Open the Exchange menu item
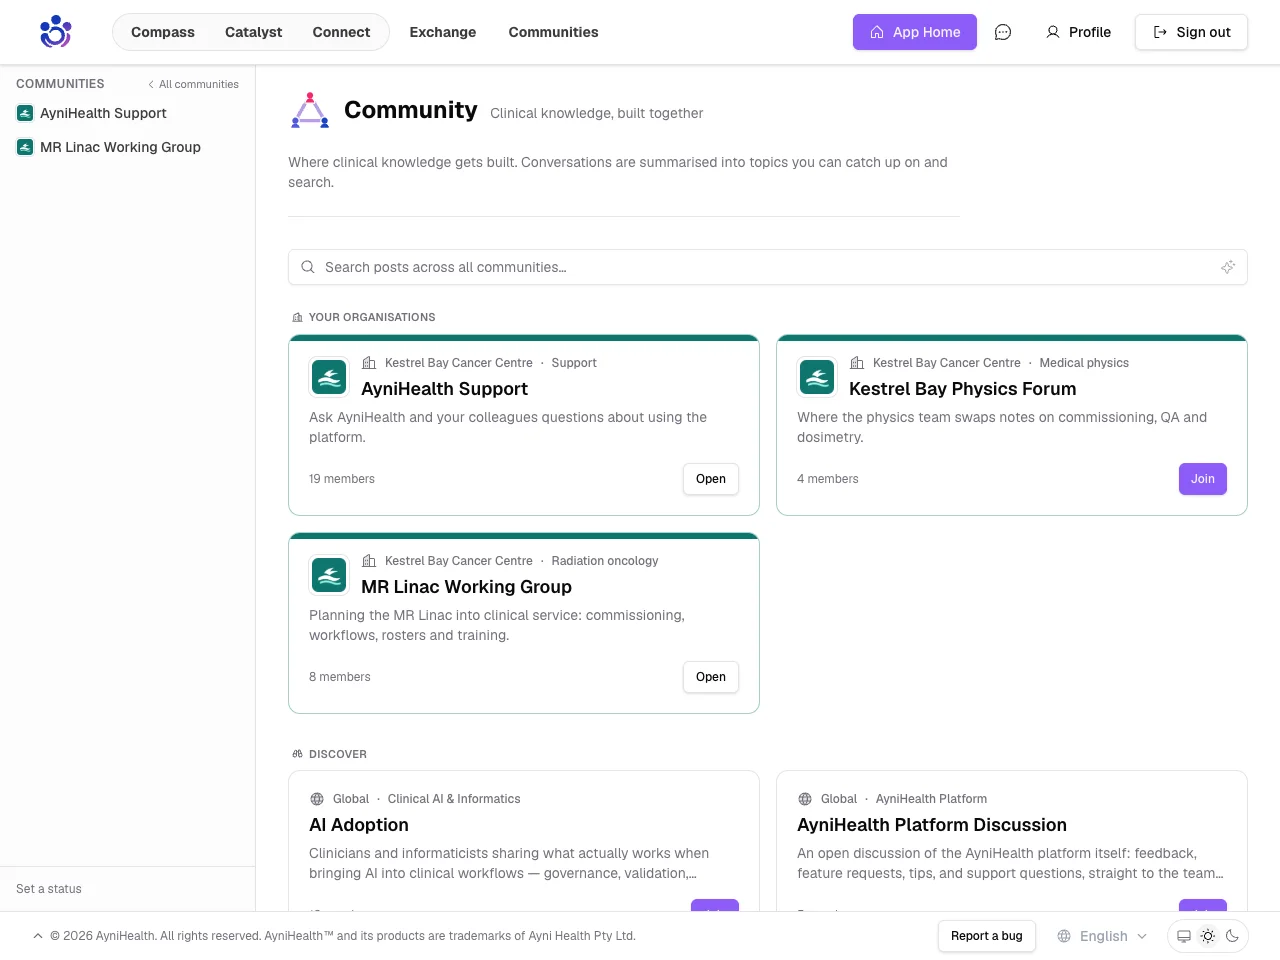This screenshot has width=1280, height=960. pyautogui.click(x=443, y=32)
